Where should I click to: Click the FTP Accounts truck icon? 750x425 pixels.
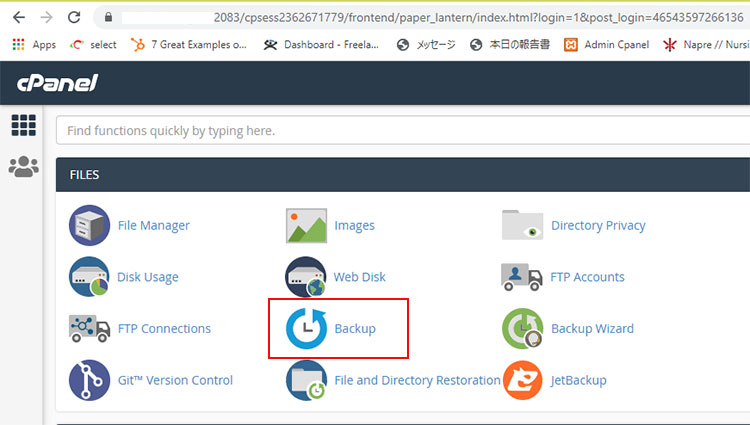point(521,277)
